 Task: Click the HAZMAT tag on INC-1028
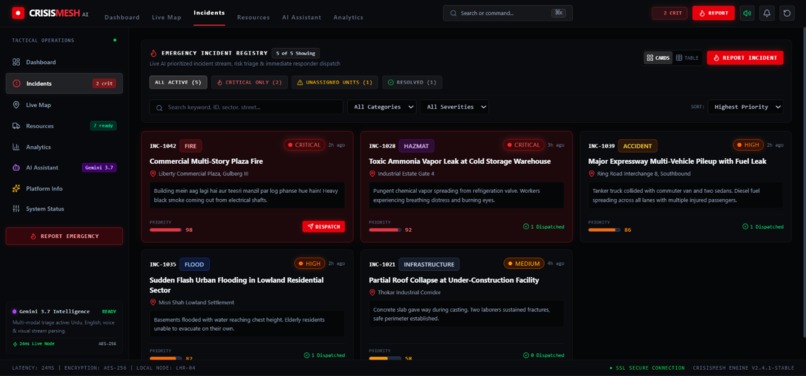tap(416, 146)
